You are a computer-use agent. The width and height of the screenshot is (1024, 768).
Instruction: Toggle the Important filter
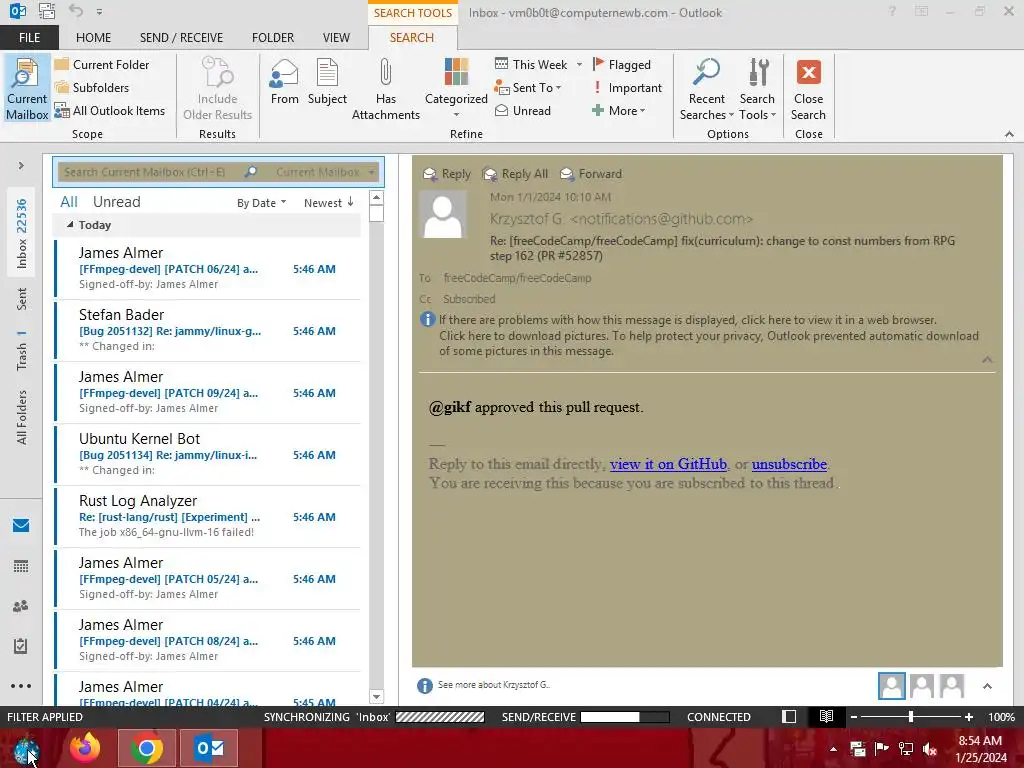pos(627,88)
